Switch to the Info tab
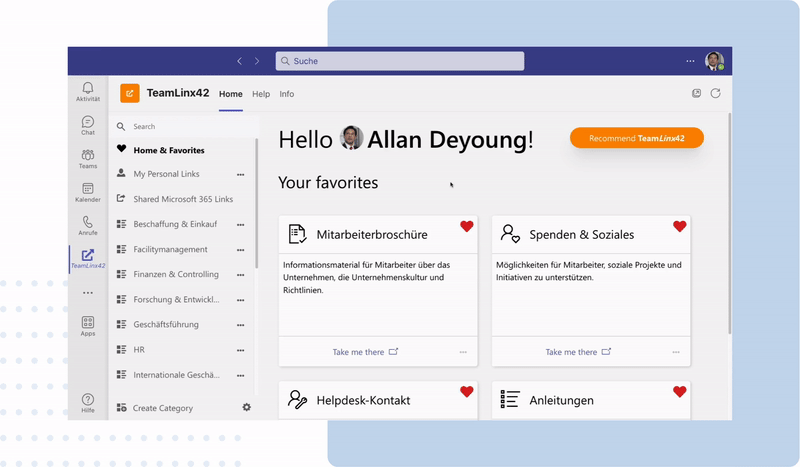Viewport: 800px width, 467px height. pos(286,94)
